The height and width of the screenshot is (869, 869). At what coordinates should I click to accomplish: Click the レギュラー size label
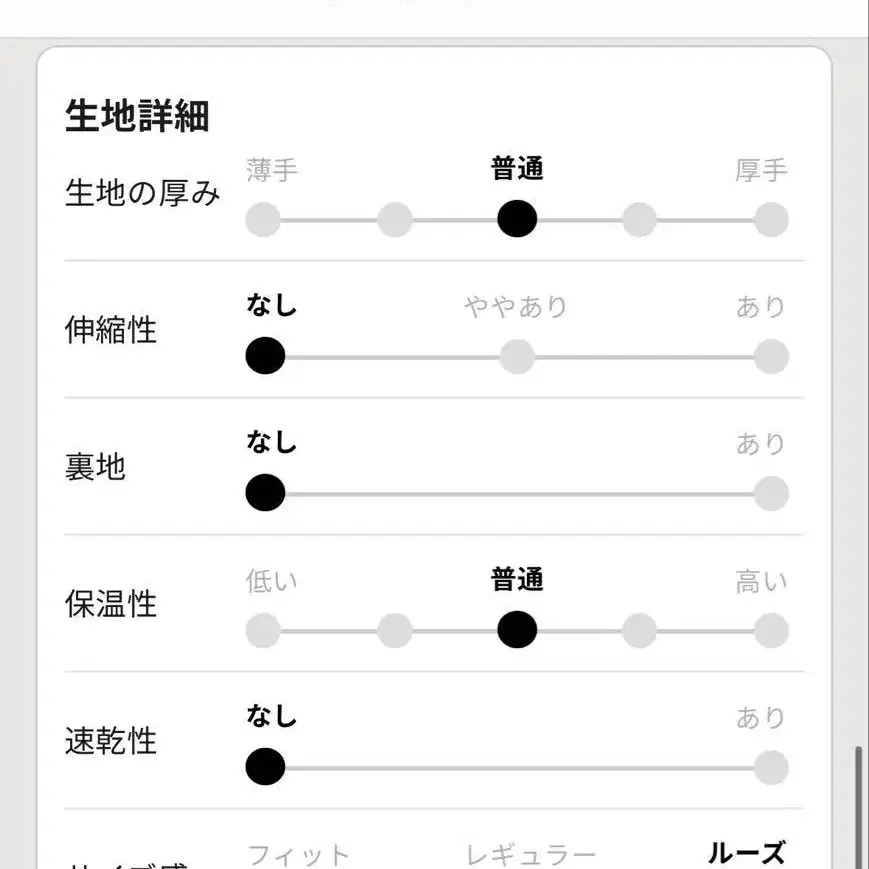coord(530,855)
